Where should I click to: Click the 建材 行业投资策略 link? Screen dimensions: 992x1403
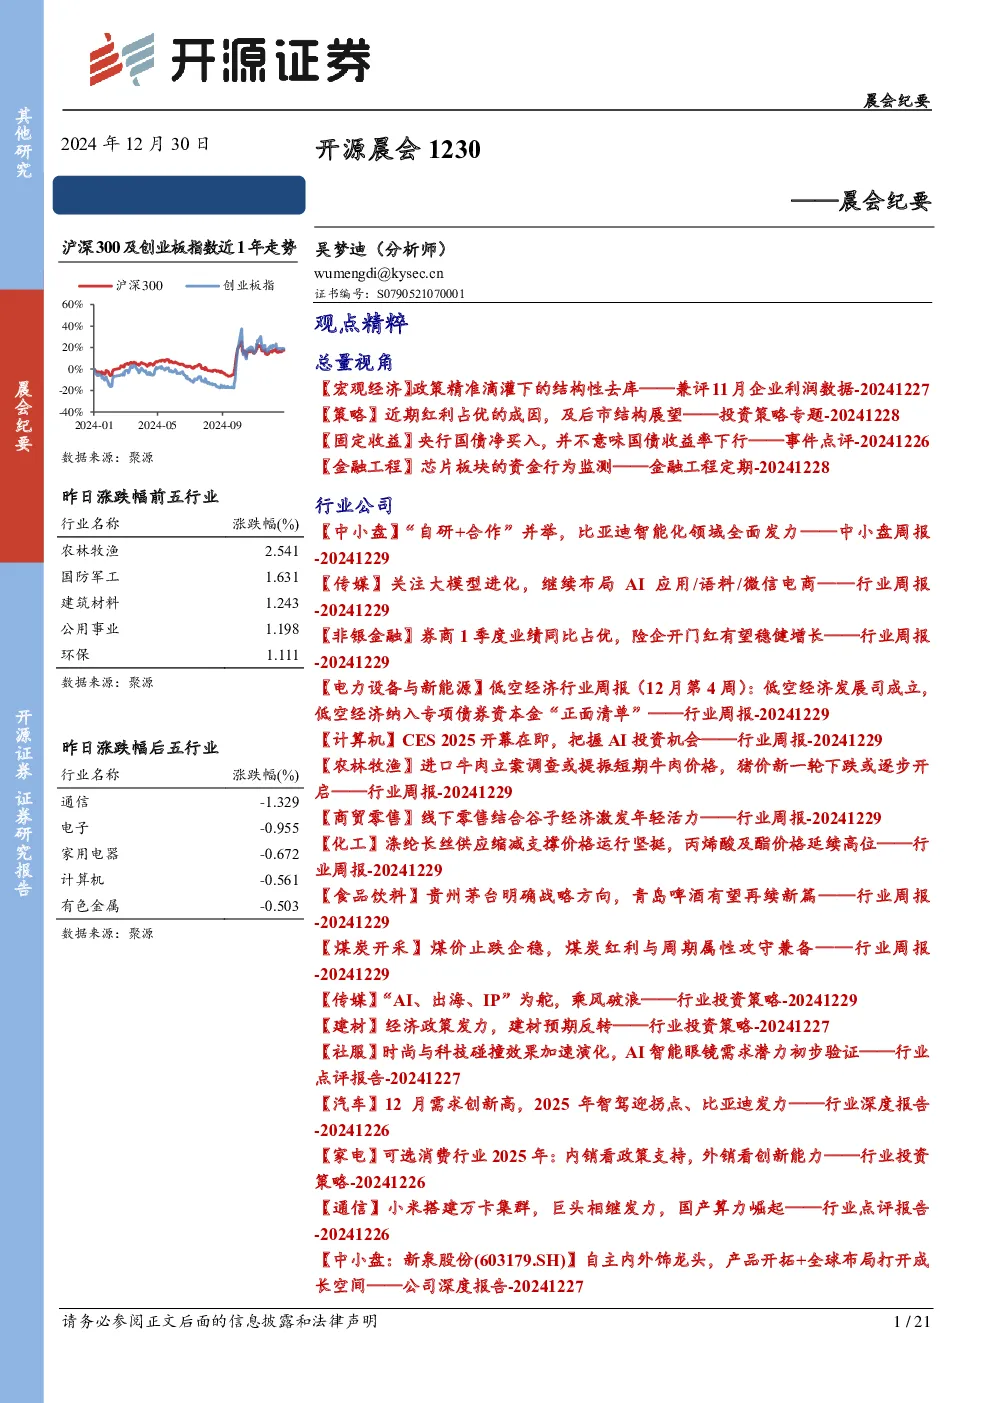click(x=573, y=1026)
